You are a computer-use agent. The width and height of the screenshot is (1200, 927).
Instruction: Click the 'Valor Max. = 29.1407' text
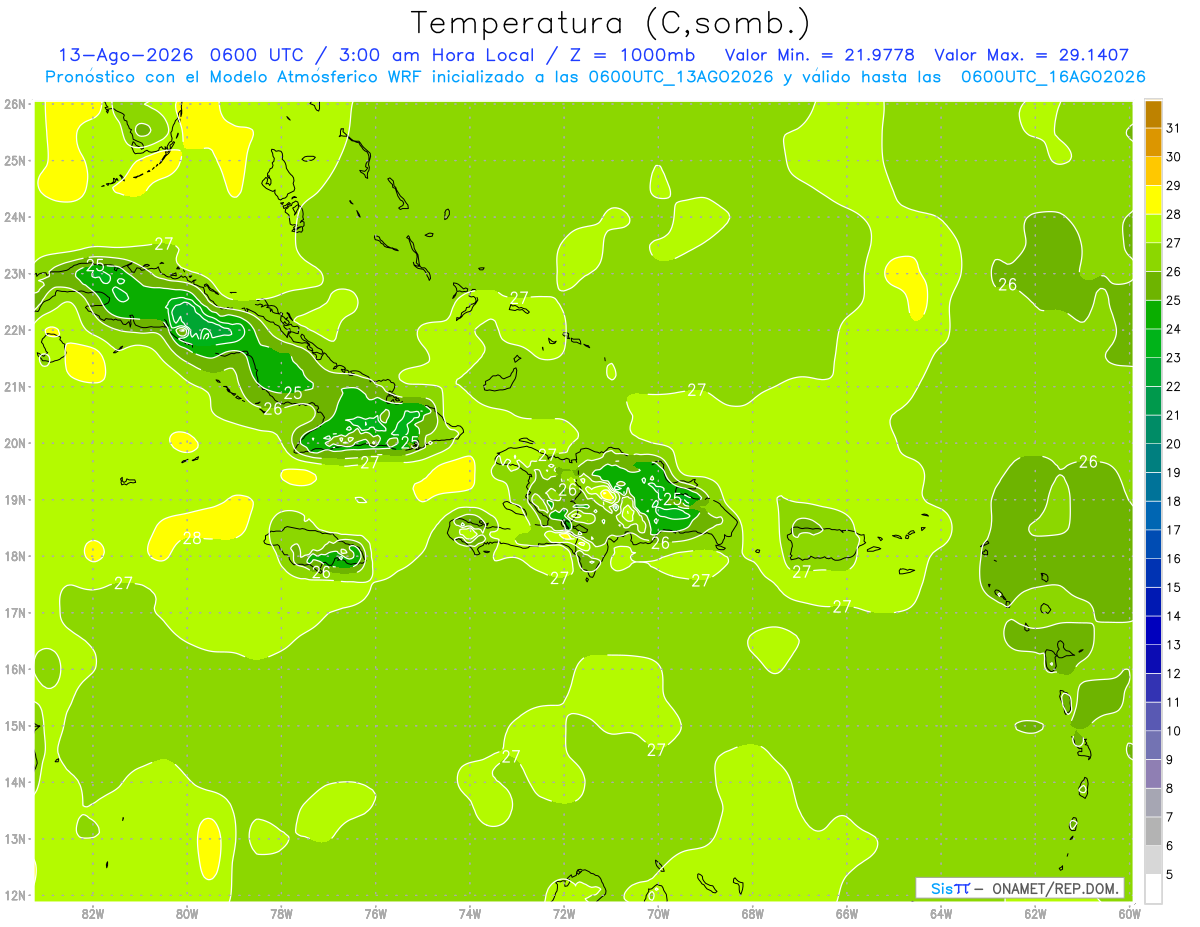[1032, 55]
